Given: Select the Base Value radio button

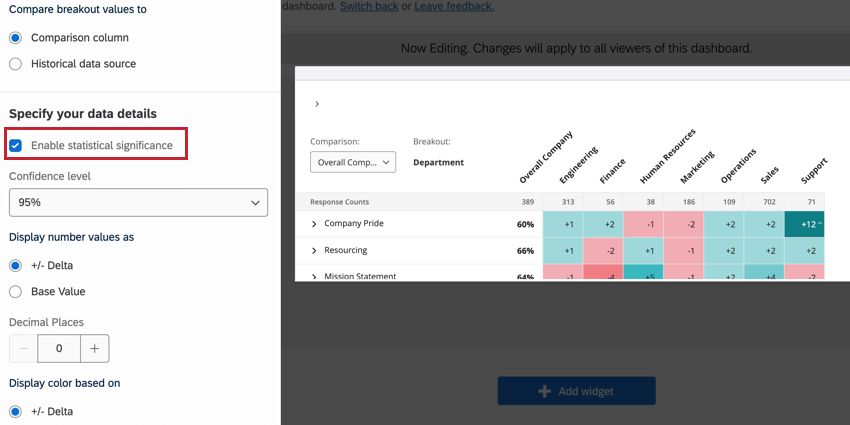Looking at the screenshot, I should coord(15,292).
